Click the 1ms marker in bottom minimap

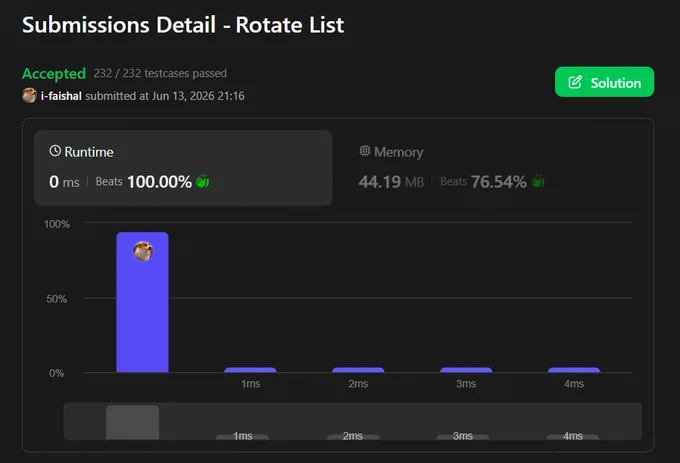point(242,436)
